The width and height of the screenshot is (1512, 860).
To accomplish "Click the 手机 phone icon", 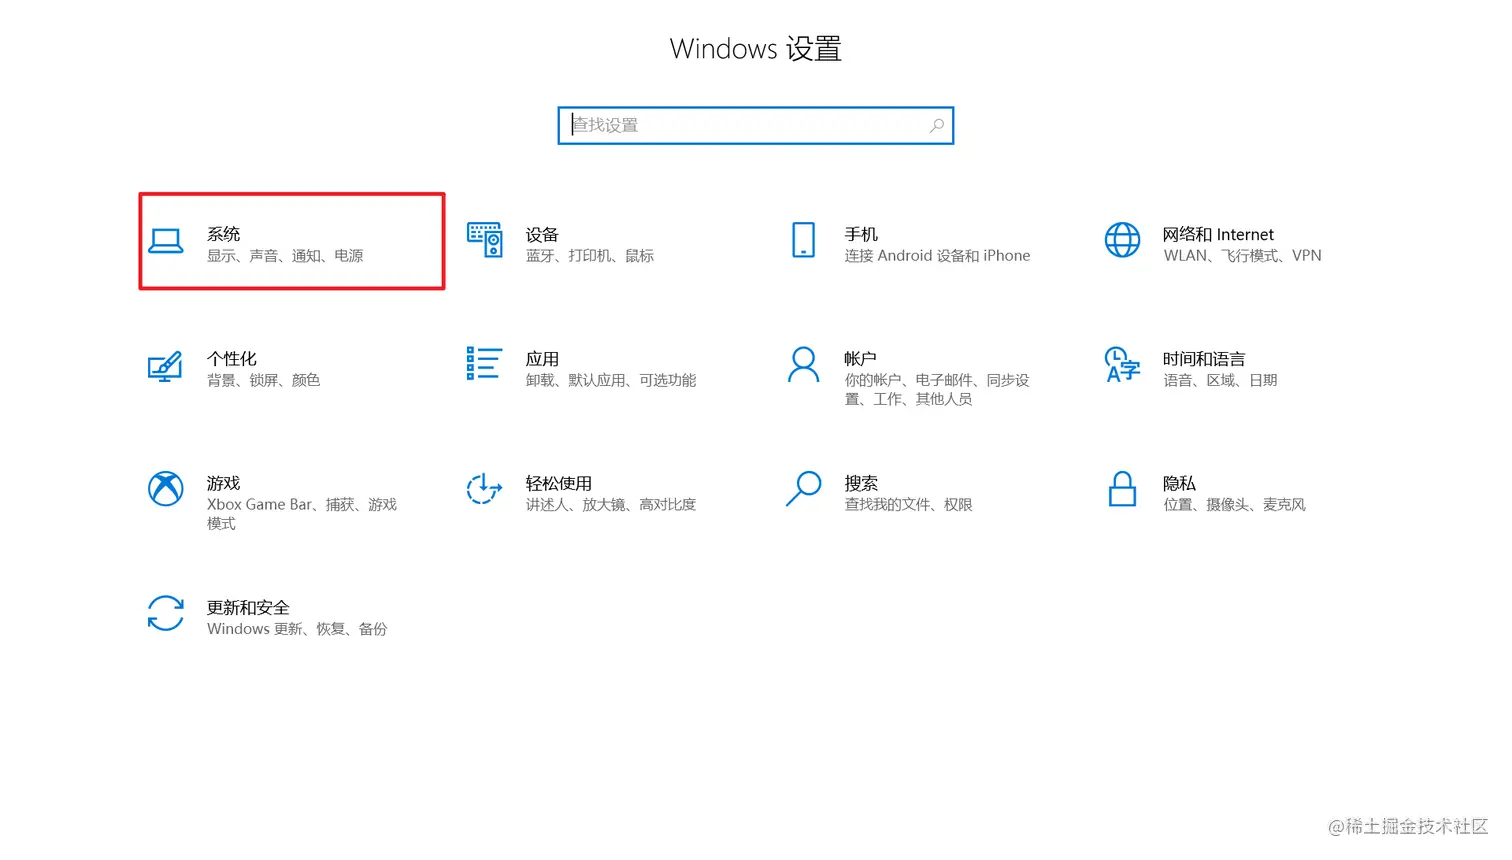I will [x=804, y=240].
